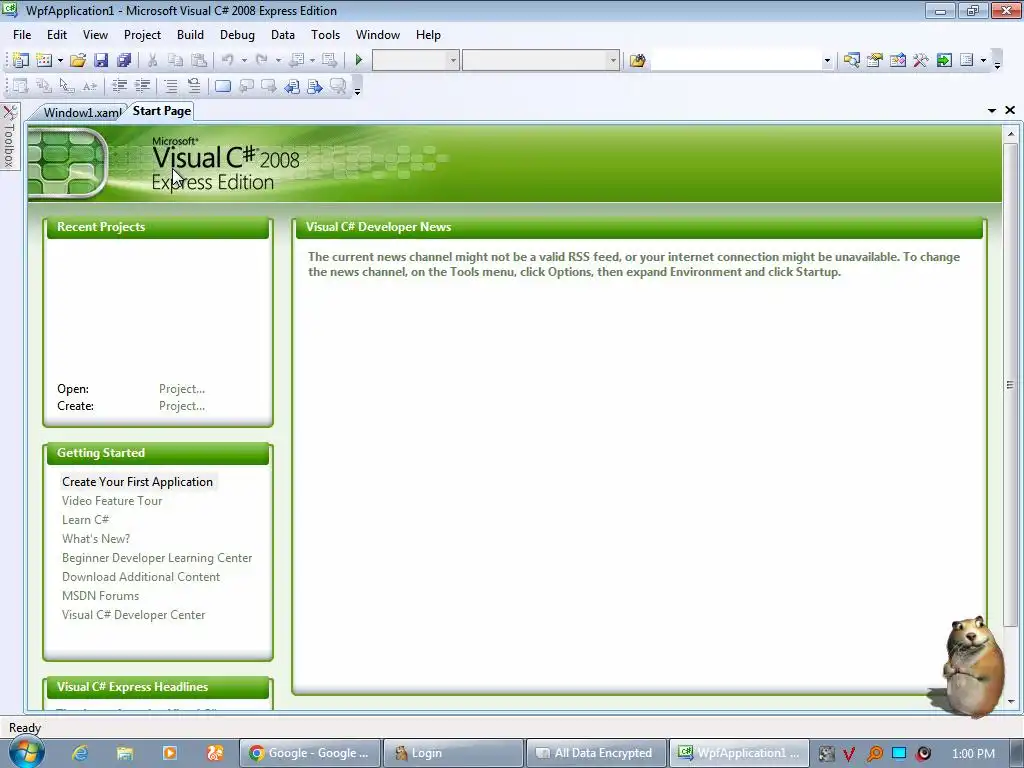This screenshot has width=1024, height=768.
Task: Open the Project menu
Action: click(142, 35)
